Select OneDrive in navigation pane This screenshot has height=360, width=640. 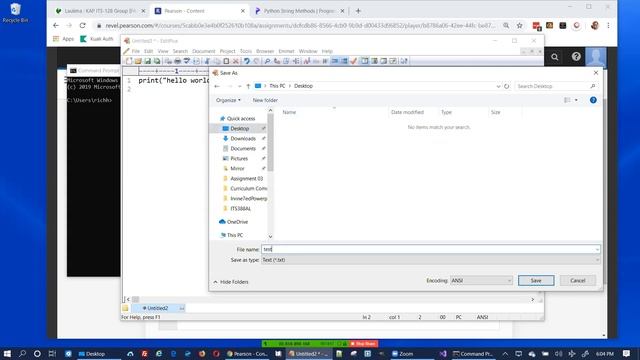237,222
